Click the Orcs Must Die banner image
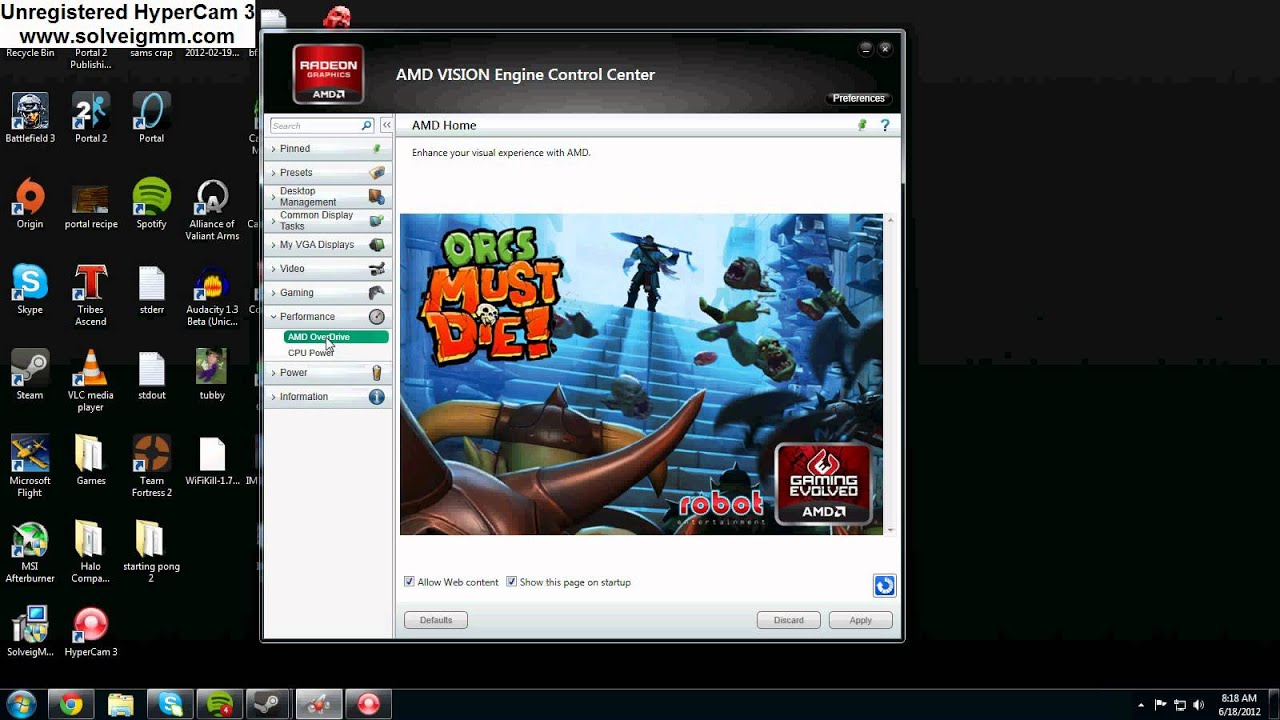 641,374
